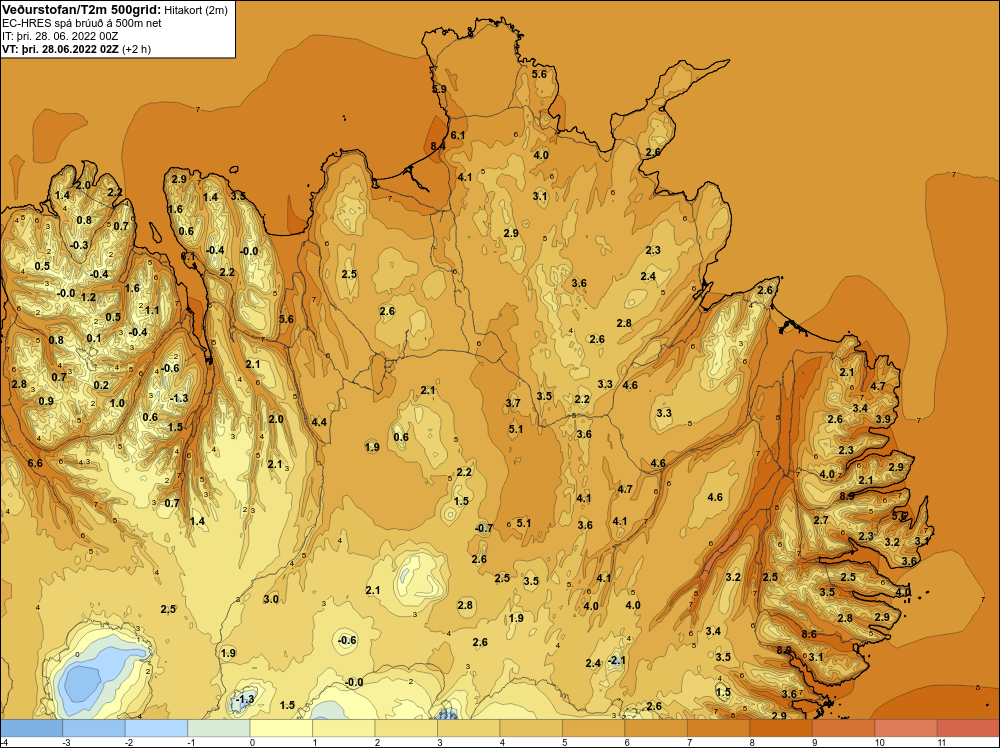The image size is (1000, 748).
Task: Select the 5.9 temperature reading near north coast
Action: click(x=439, y=89)
